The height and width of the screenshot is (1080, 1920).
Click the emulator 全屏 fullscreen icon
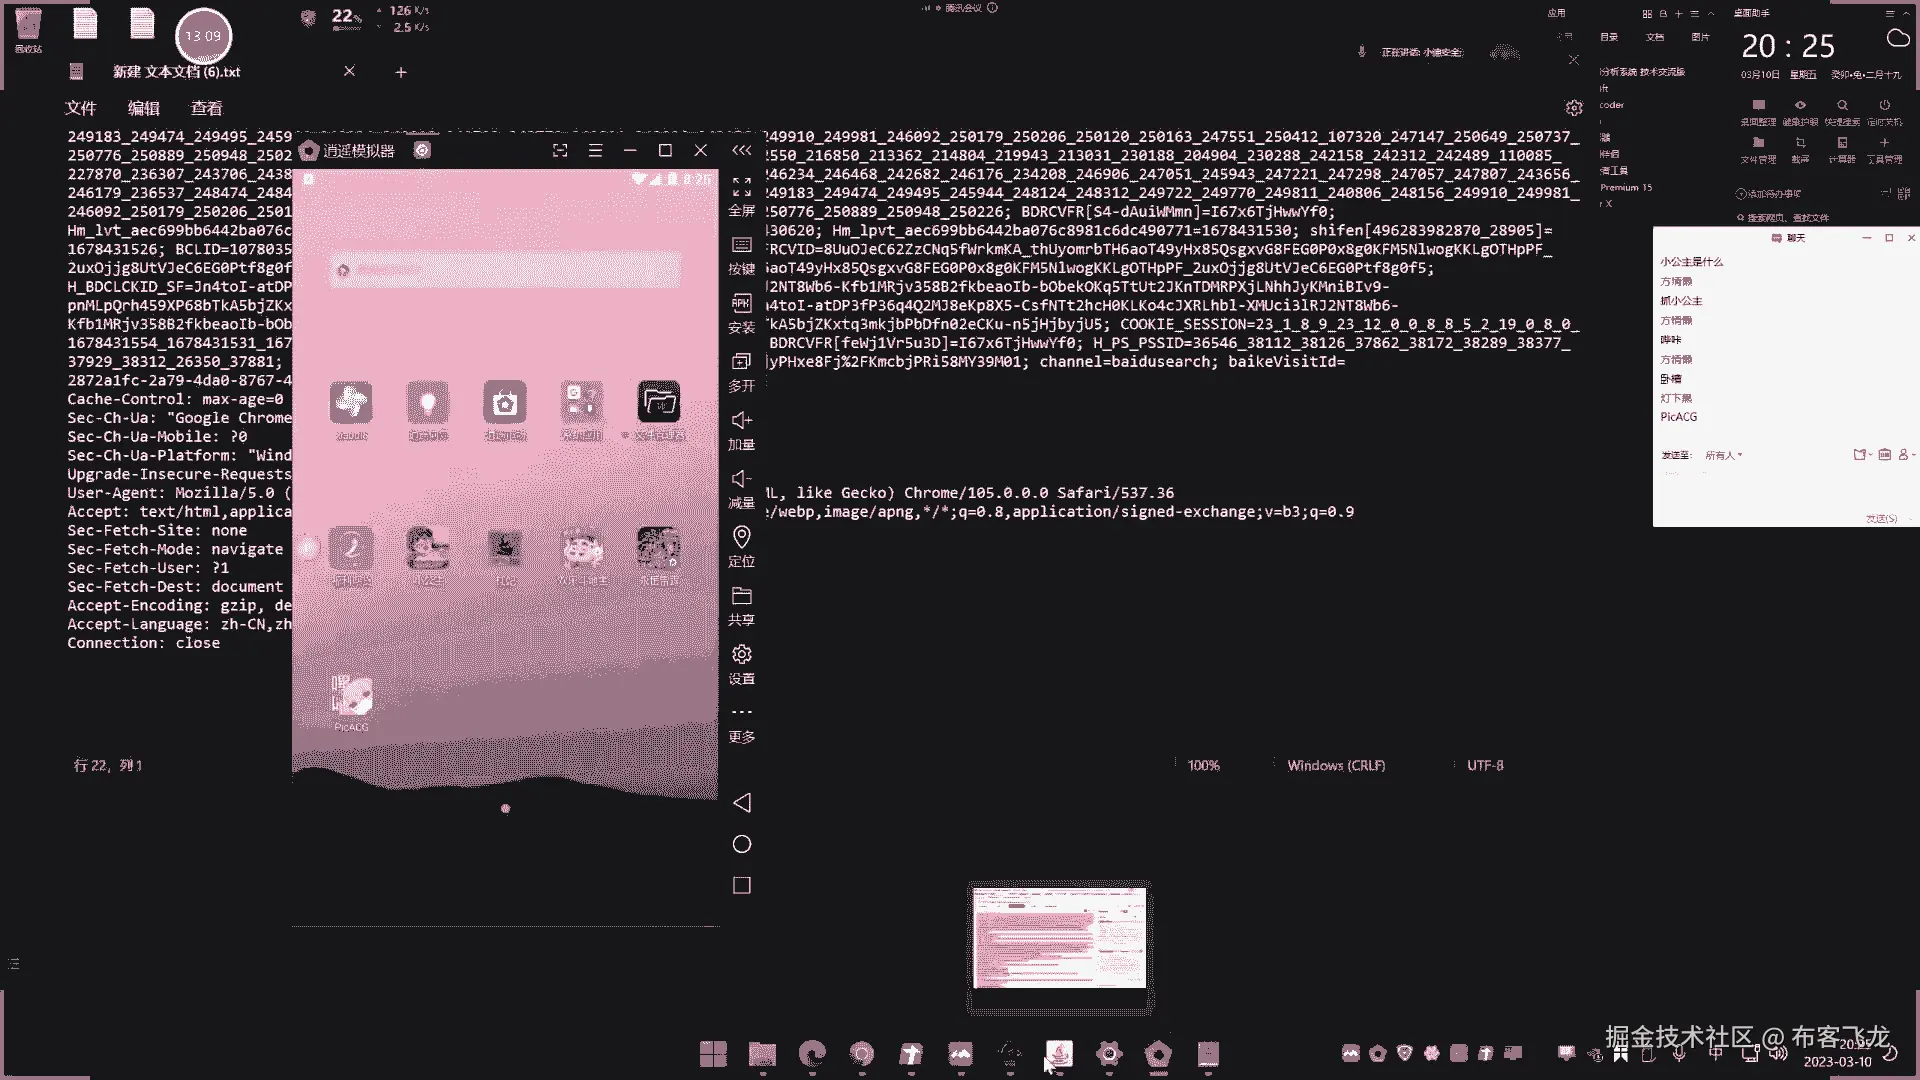(x=741, y=188)
